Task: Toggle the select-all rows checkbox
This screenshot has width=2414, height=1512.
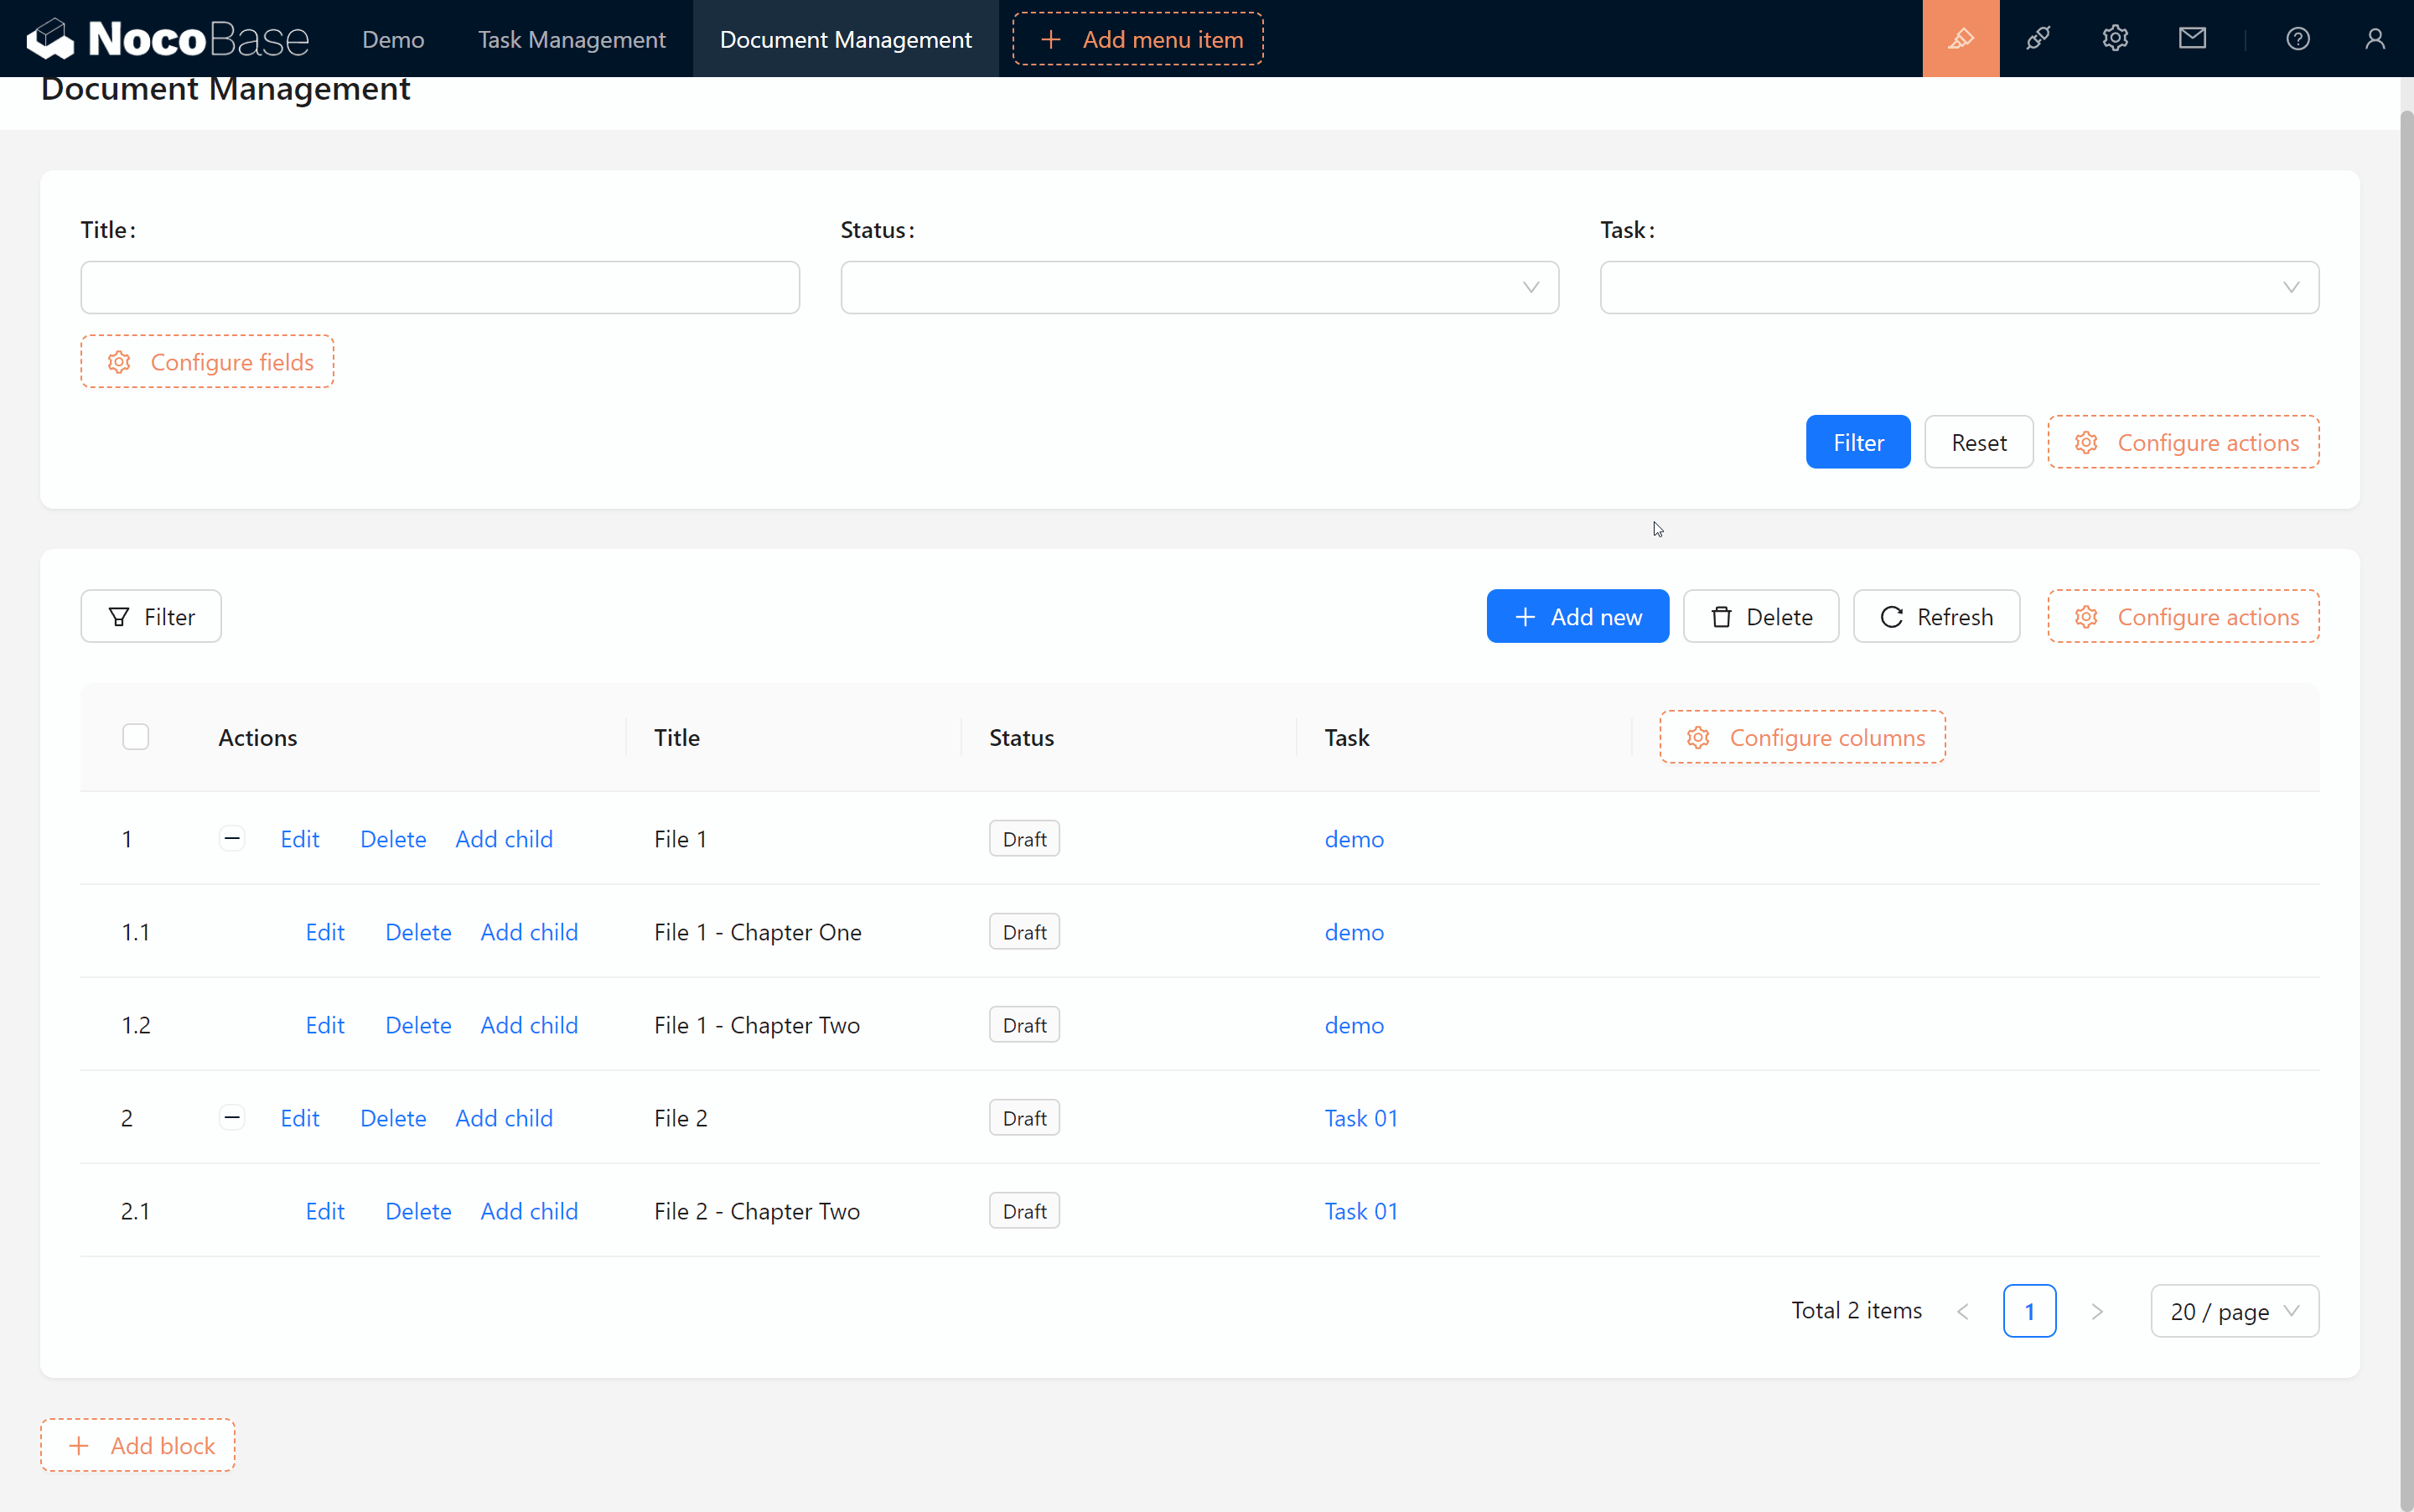Action: click(x=136, y=737)
